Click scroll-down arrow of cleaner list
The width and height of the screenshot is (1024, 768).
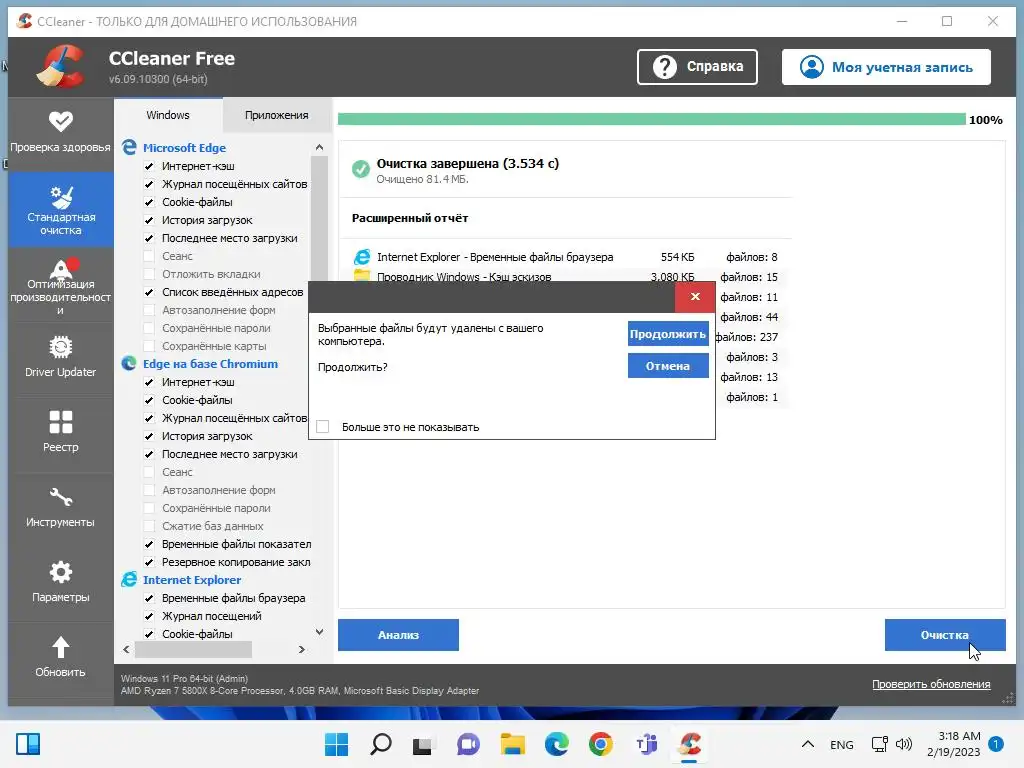319,632
